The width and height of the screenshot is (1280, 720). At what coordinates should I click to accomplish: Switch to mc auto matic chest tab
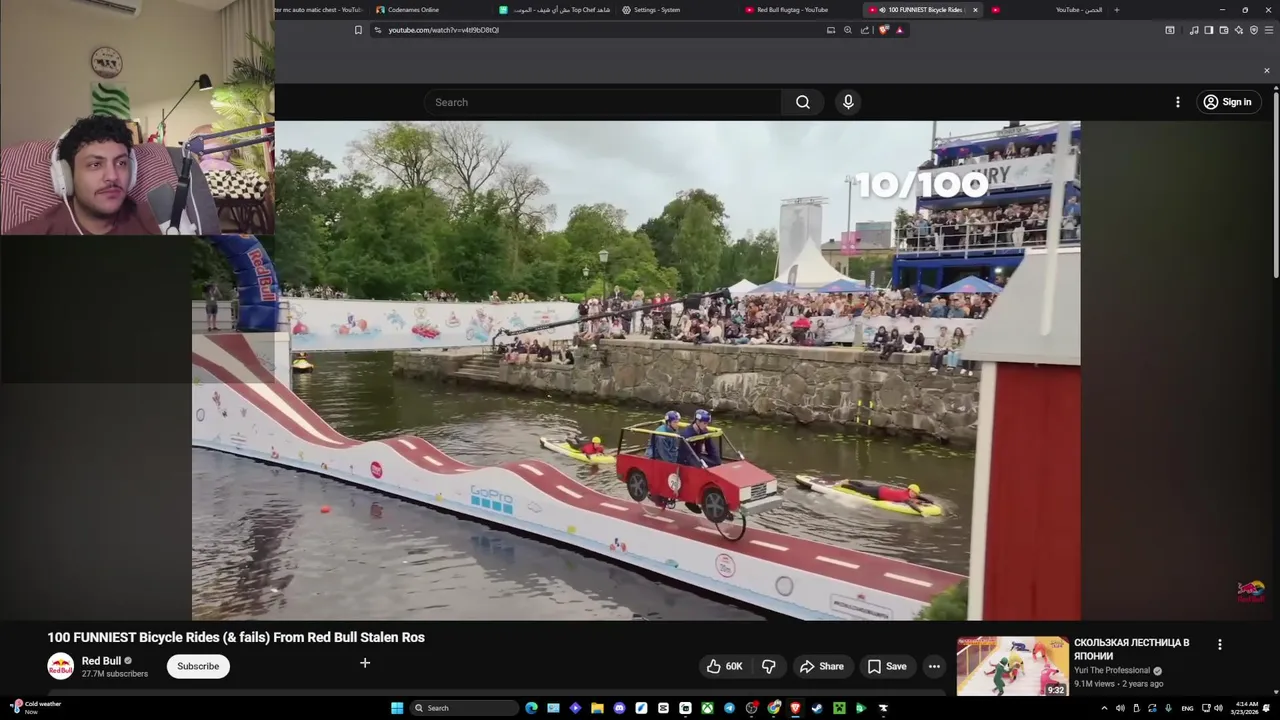320,10
